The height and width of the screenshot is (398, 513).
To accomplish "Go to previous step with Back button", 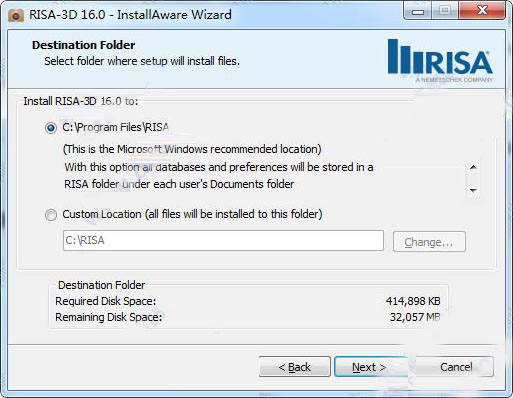I will (x=295, y=367).
